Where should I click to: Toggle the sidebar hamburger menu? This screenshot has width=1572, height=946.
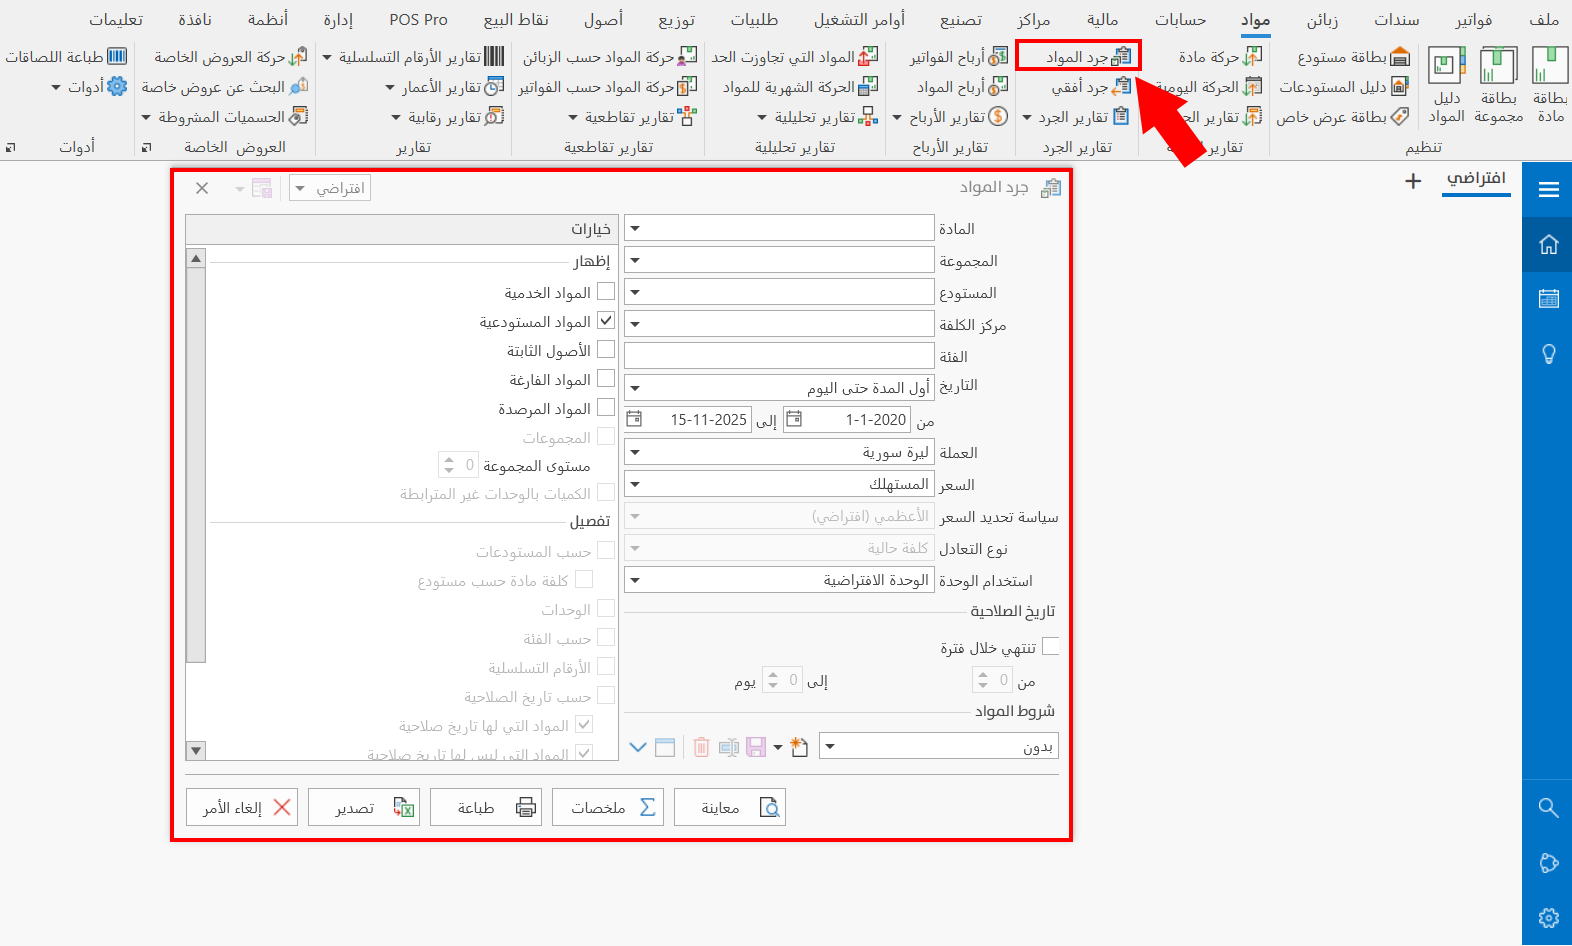(x=1548, y=189)
